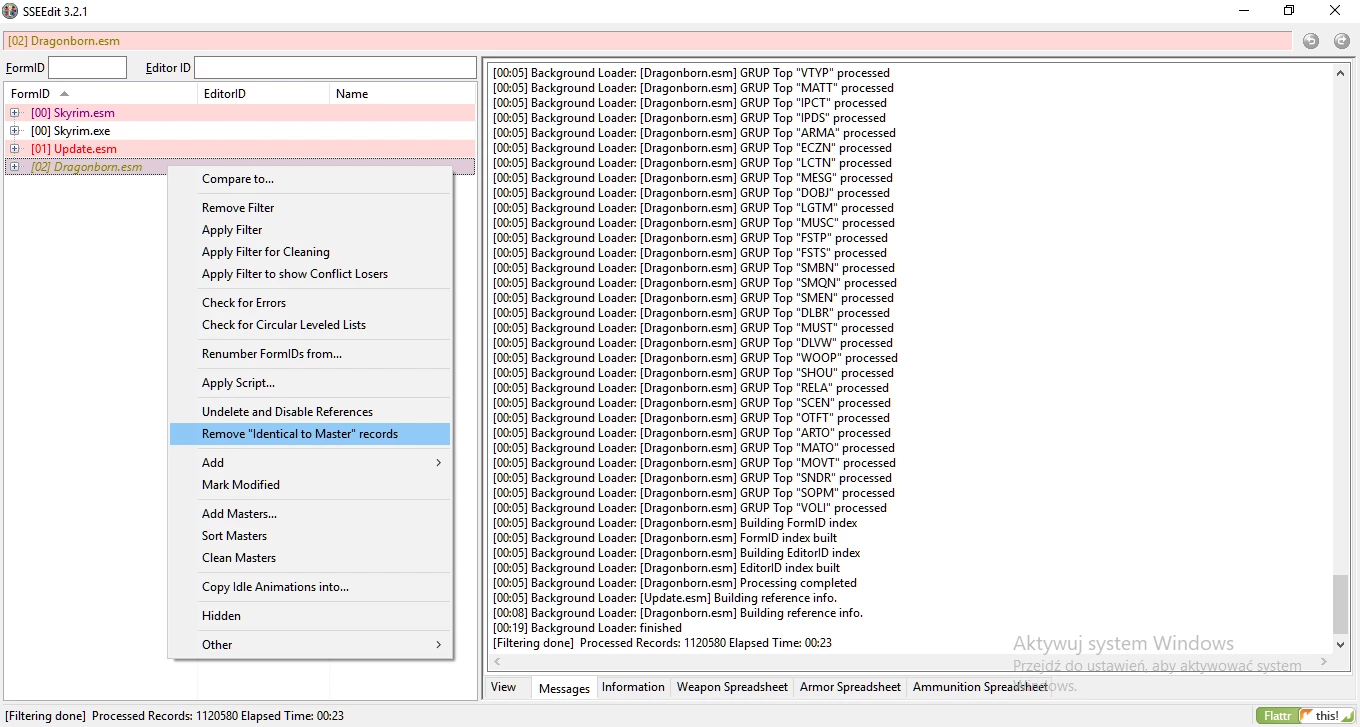
Task: Switch to the Messages tab
Action: pyautogui.click(x=564, y=688)
